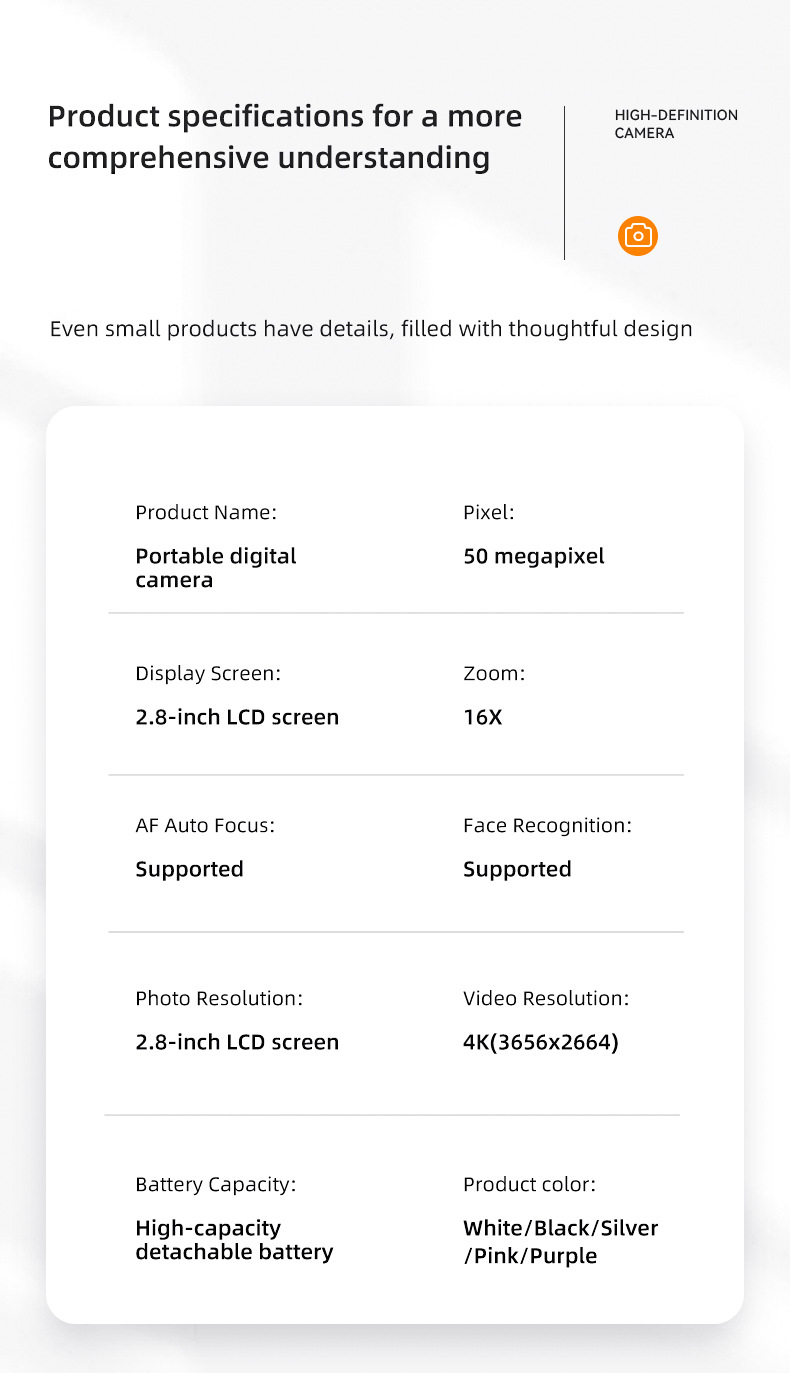This screenshot has height=1373, width=790.
Task: Select "Supported" under AF Auto Focus
Action: point(190,869)
